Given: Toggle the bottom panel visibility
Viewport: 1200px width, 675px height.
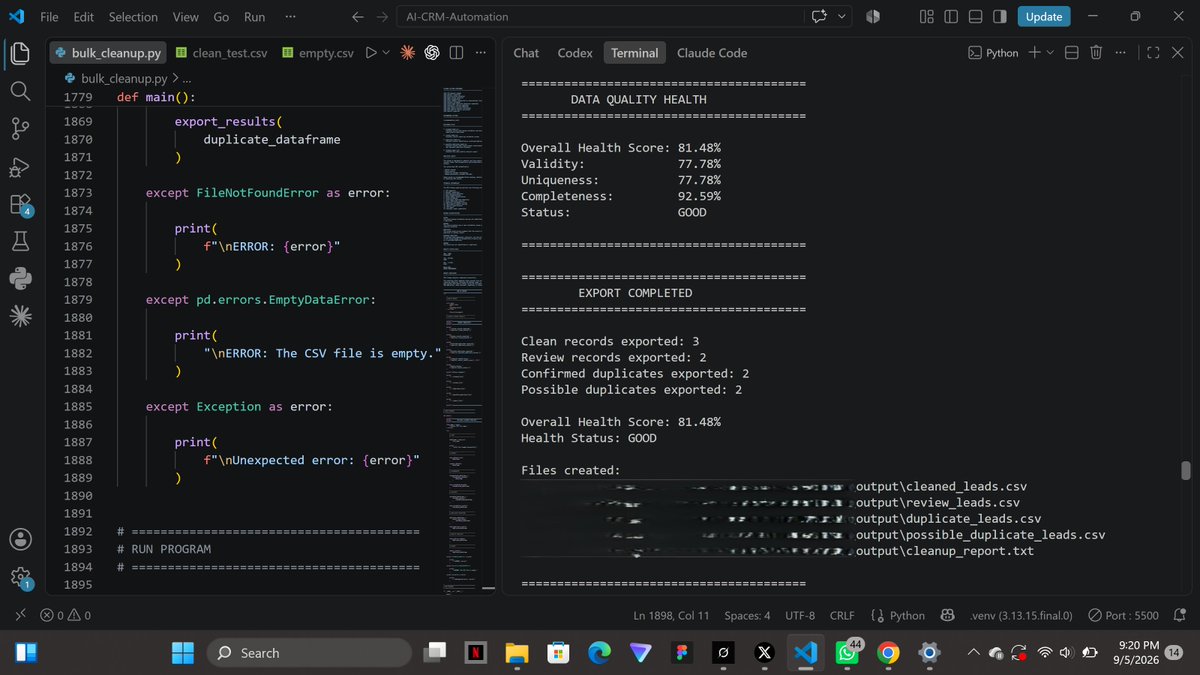Looking at the screenshot, I should (975, 17).
